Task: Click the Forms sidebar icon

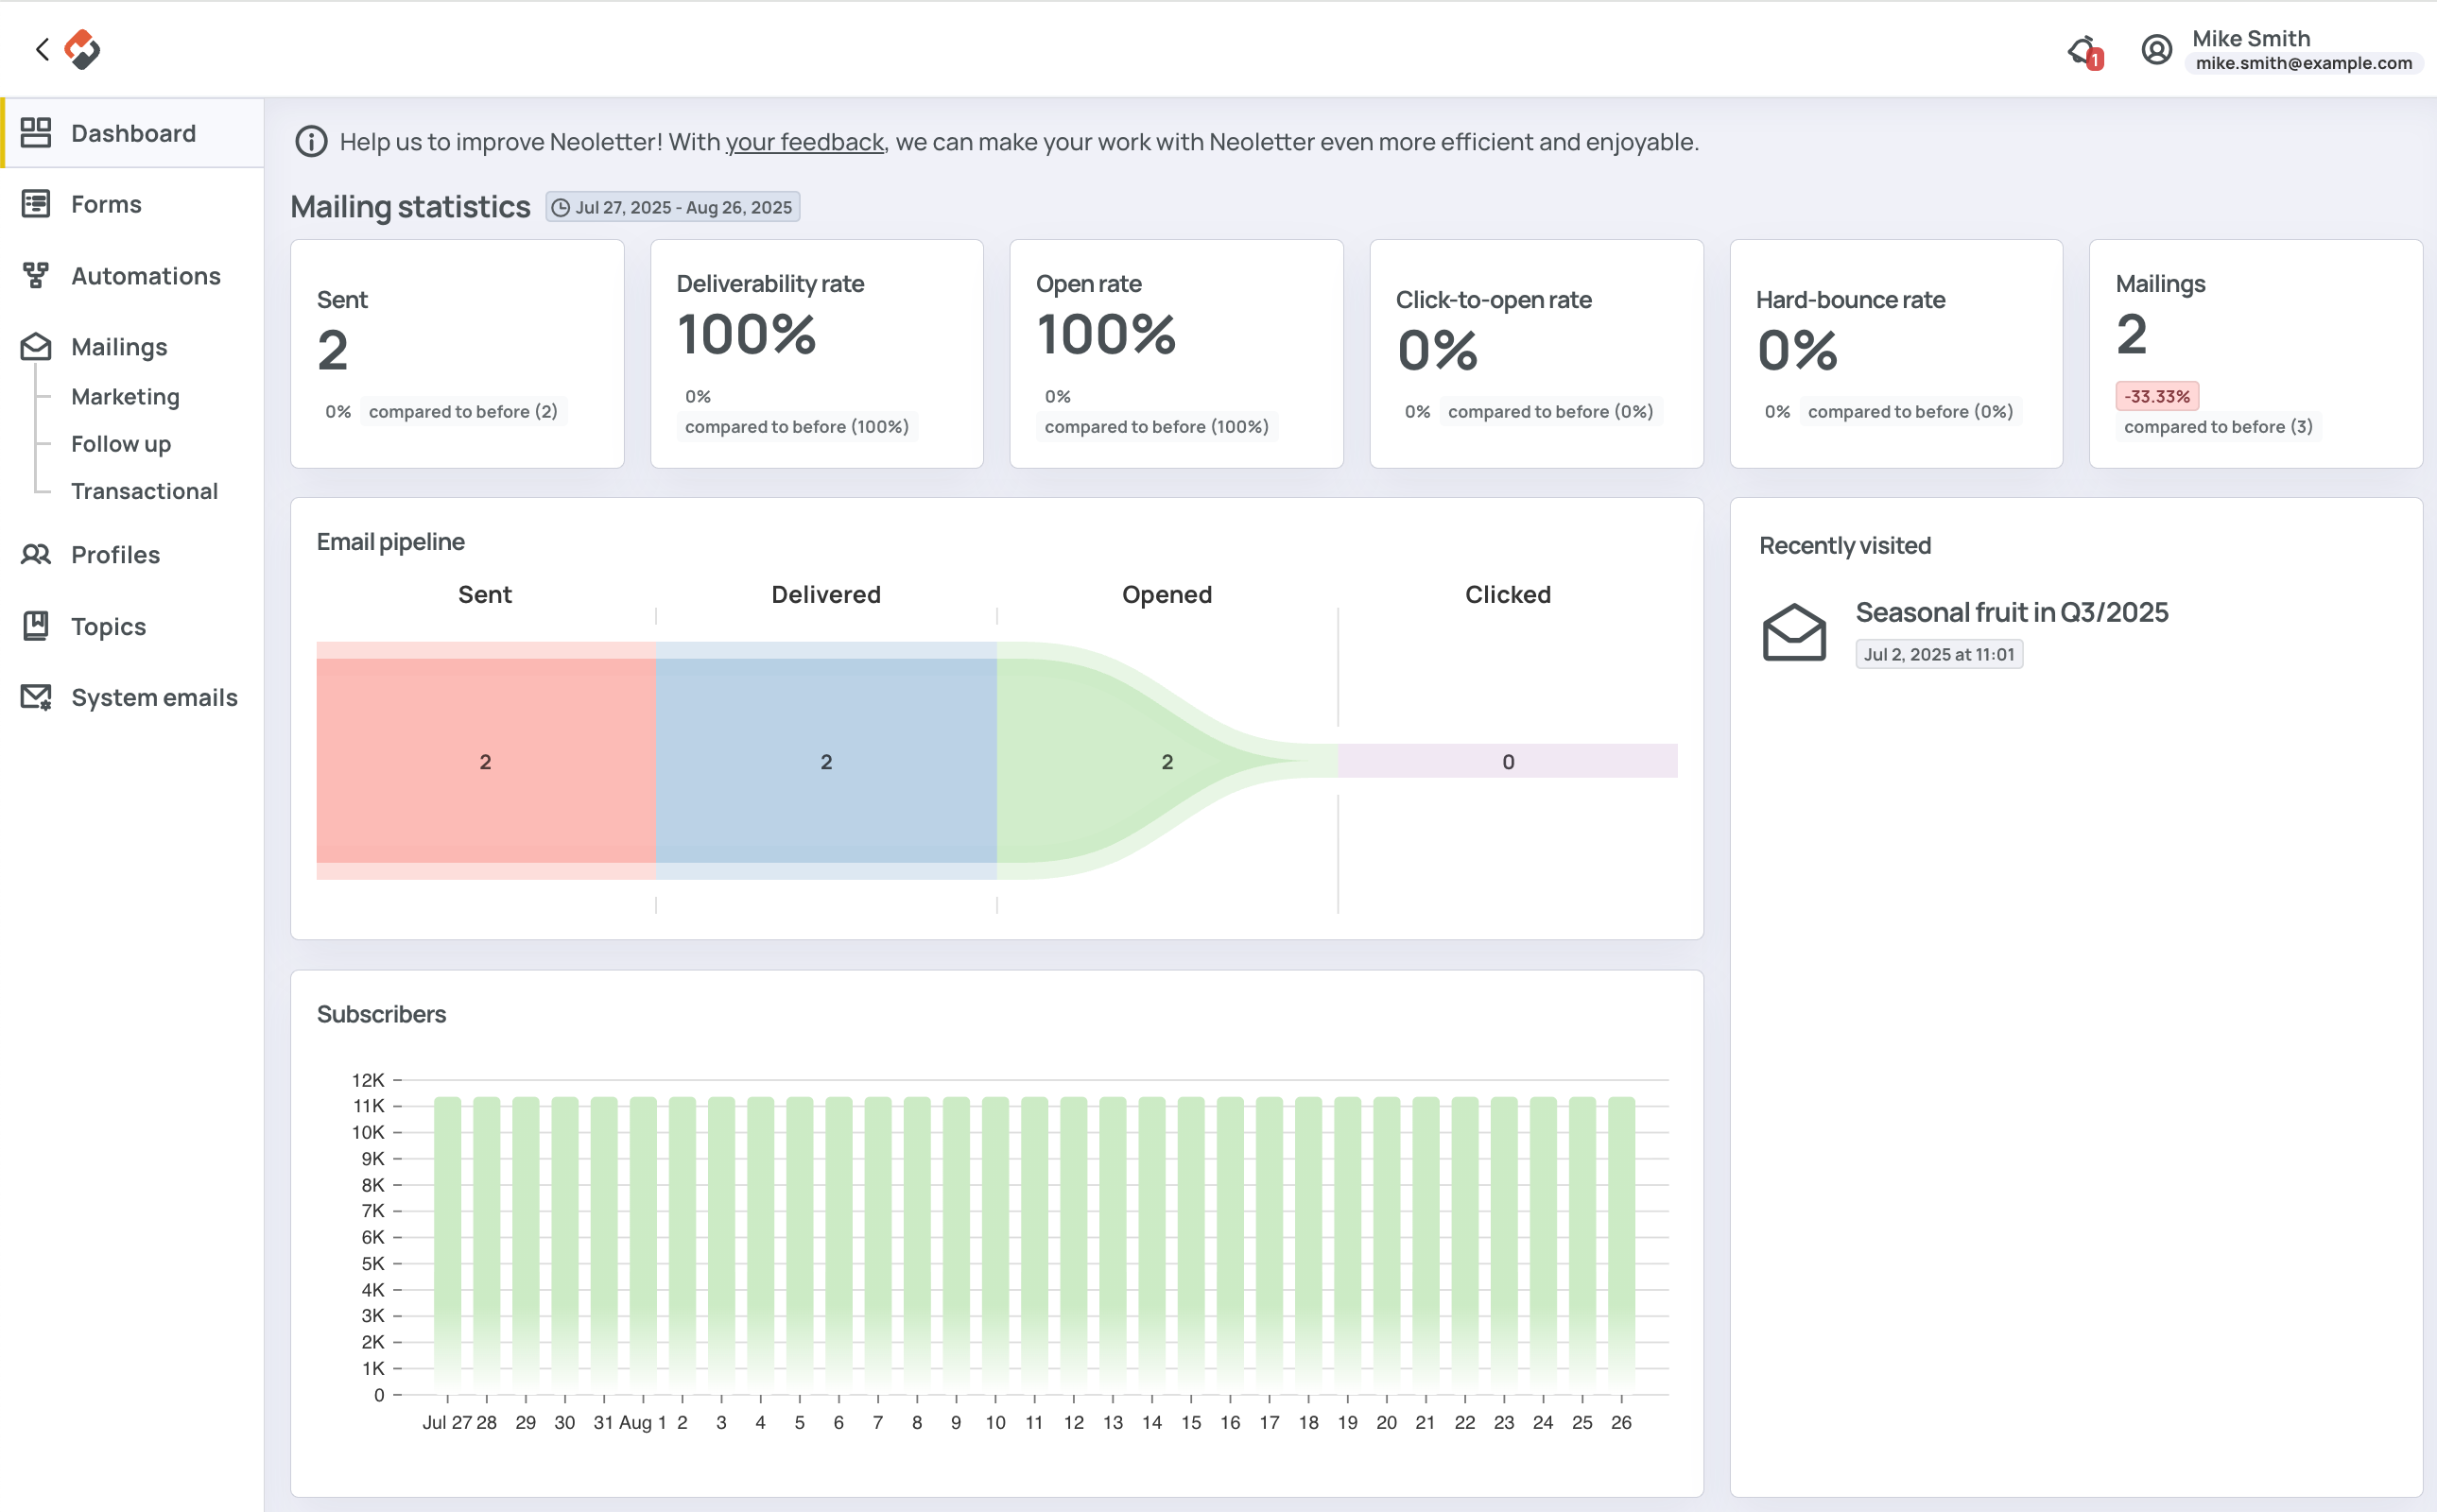Action: point(36,204)
